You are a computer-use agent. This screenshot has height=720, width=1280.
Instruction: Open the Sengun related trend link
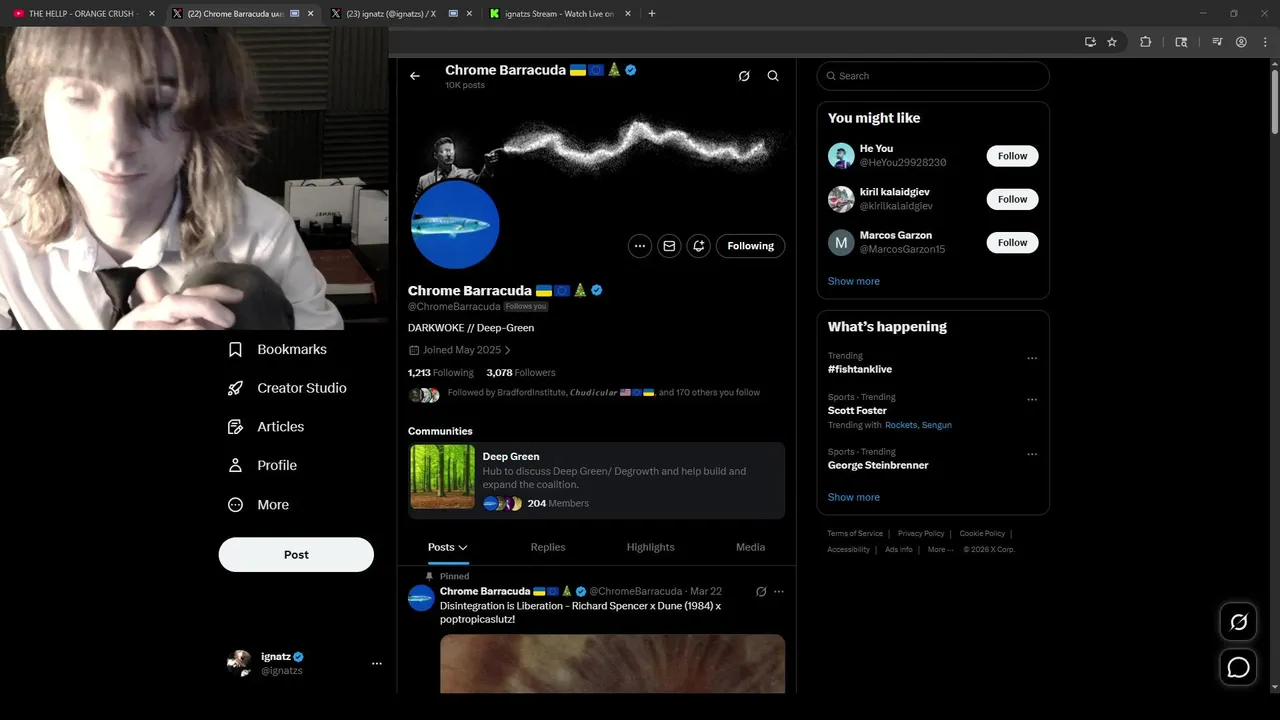937,425
